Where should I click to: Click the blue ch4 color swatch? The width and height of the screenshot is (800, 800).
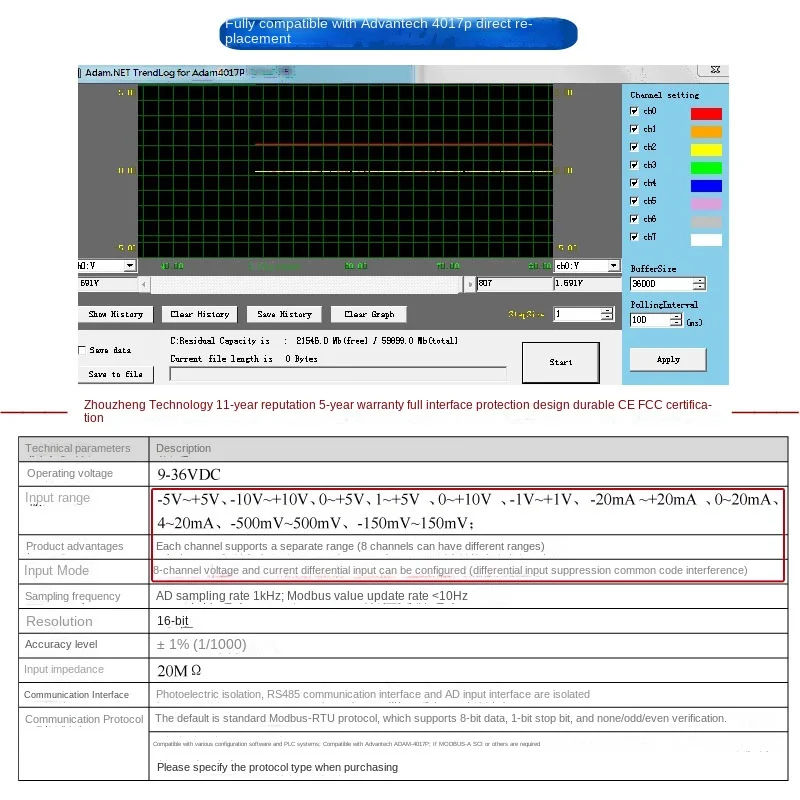pos(706,186)
